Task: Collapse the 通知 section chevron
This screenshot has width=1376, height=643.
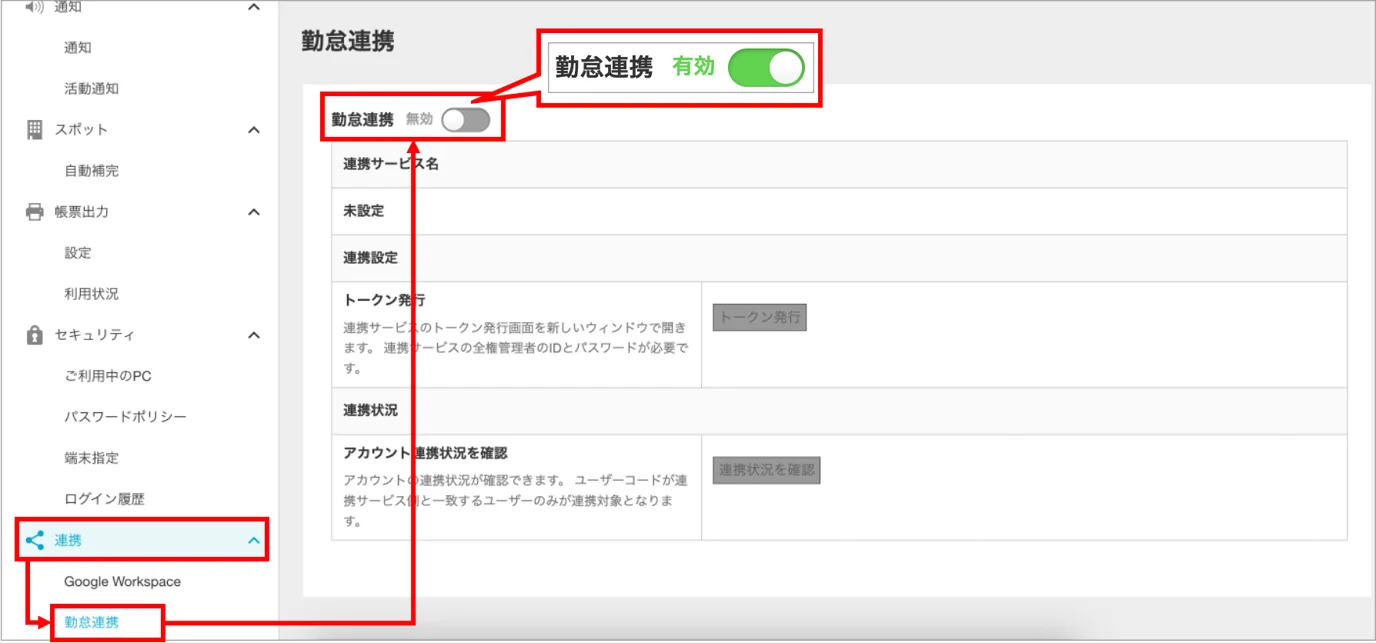Action: click(254, 7)
